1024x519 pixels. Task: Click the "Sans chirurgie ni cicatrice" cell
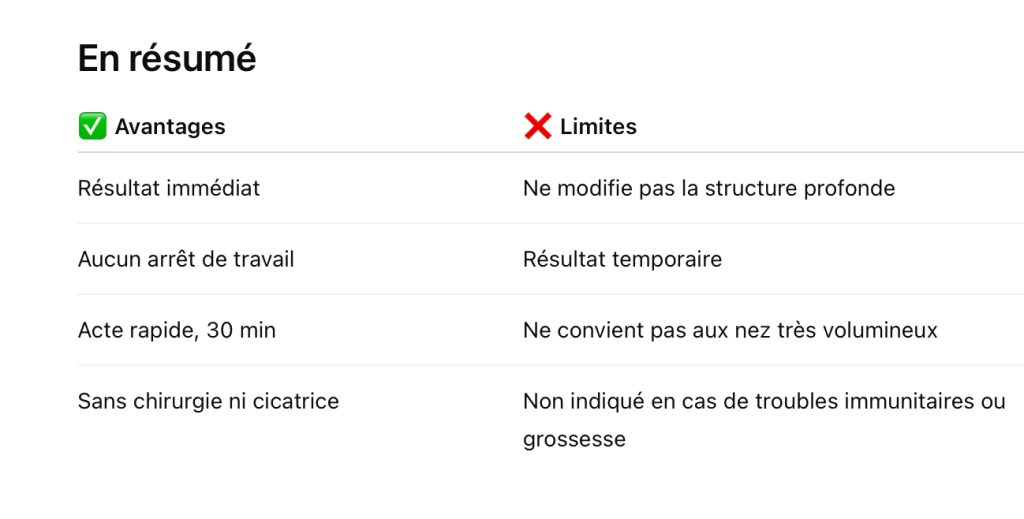(x=208, y=402)
